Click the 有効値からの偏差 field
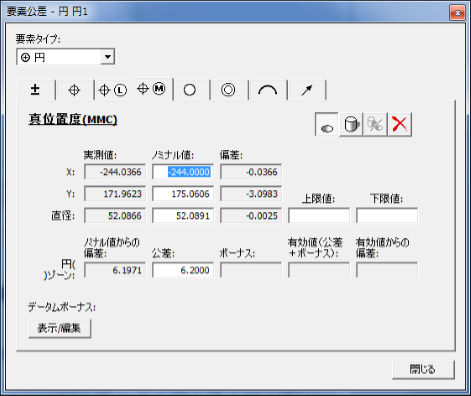Viewport: 471px width, 396px height. point(387,270)
